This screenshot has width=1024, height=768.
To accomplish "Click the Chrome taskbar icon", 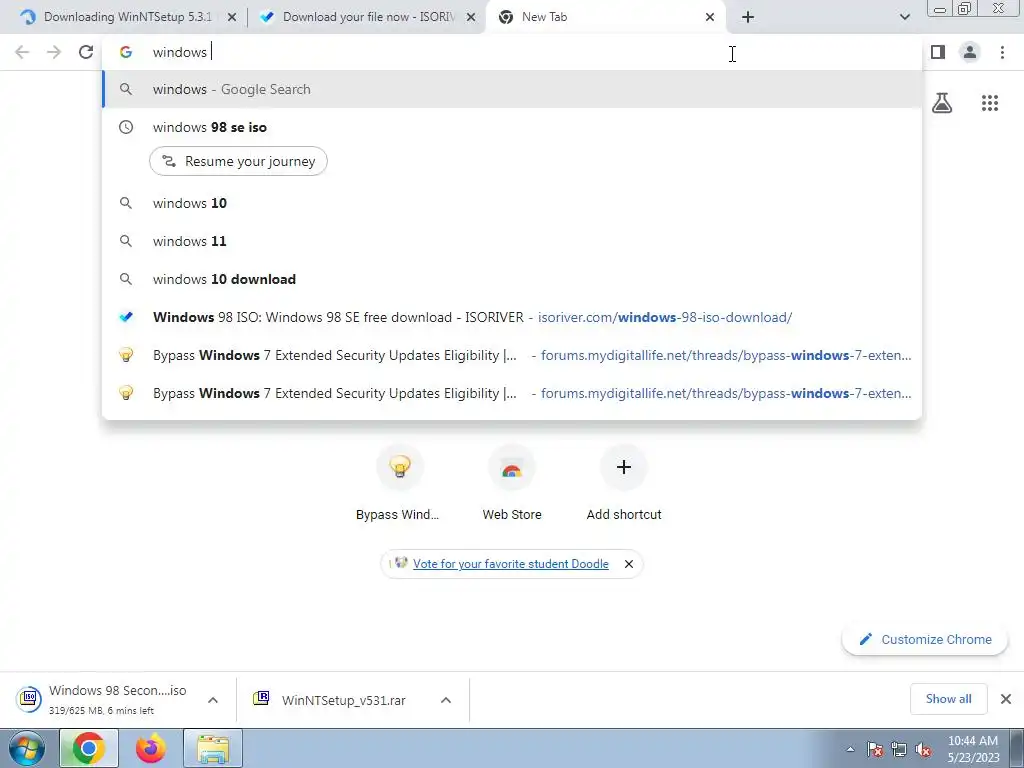I will point(89,748).
